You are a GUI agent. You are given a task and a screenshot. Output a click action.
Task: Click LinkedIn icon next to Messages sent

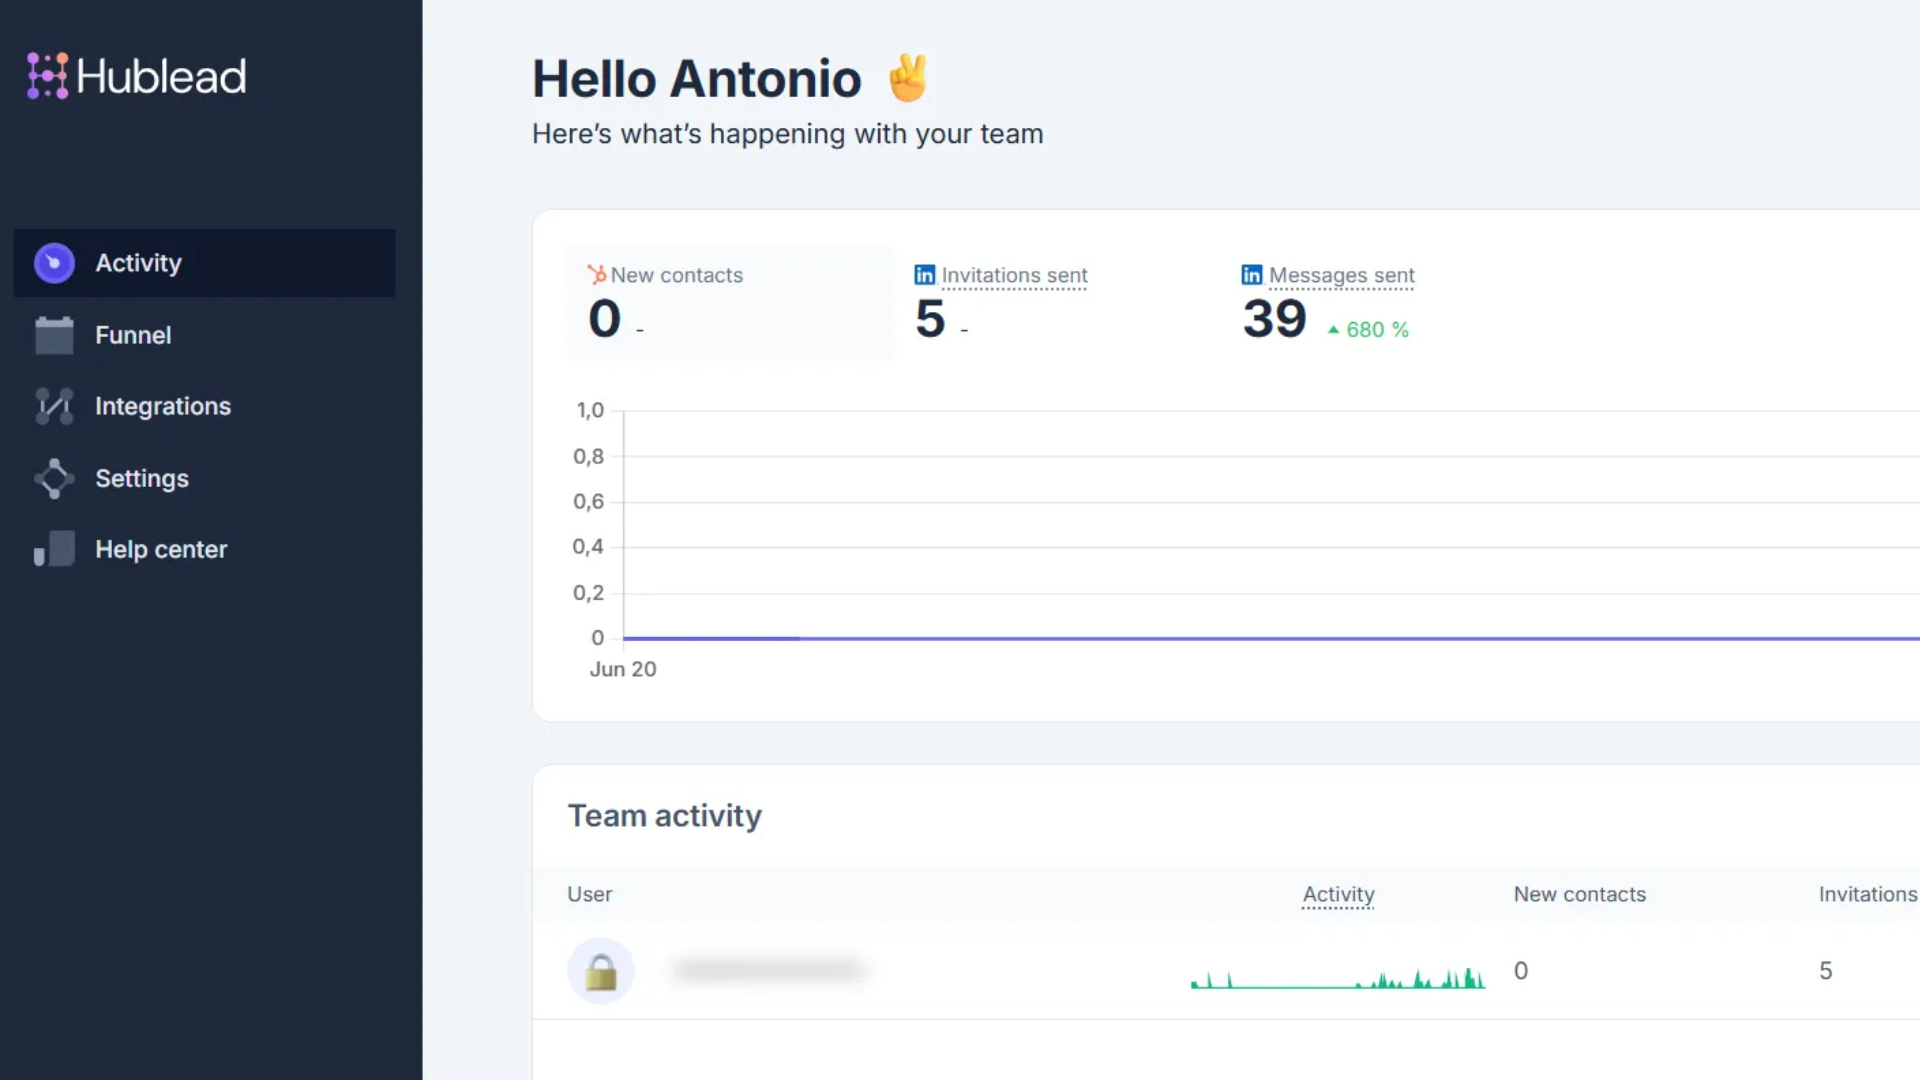click(x=1251, y=274)
